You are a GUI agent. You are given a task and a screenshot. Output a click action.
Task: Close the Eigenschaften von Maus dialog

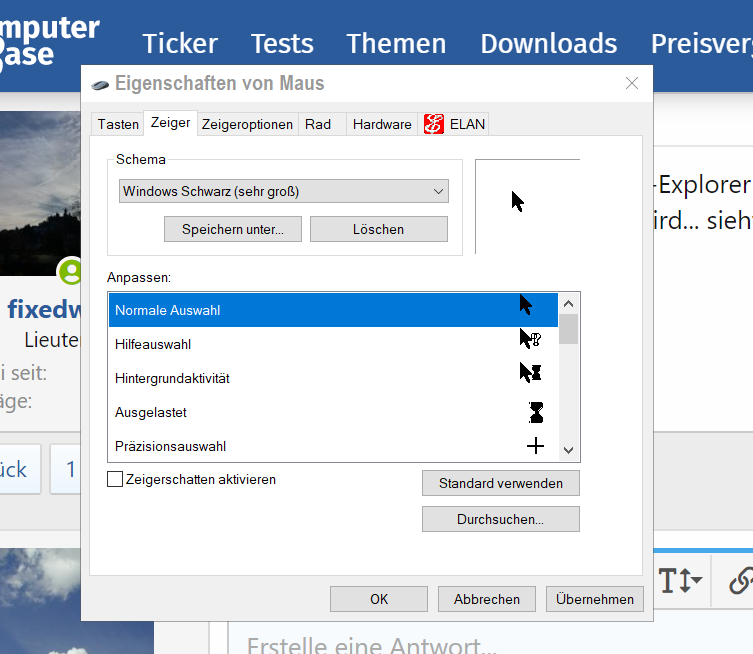pyautogui.click(x=632, y=83)
